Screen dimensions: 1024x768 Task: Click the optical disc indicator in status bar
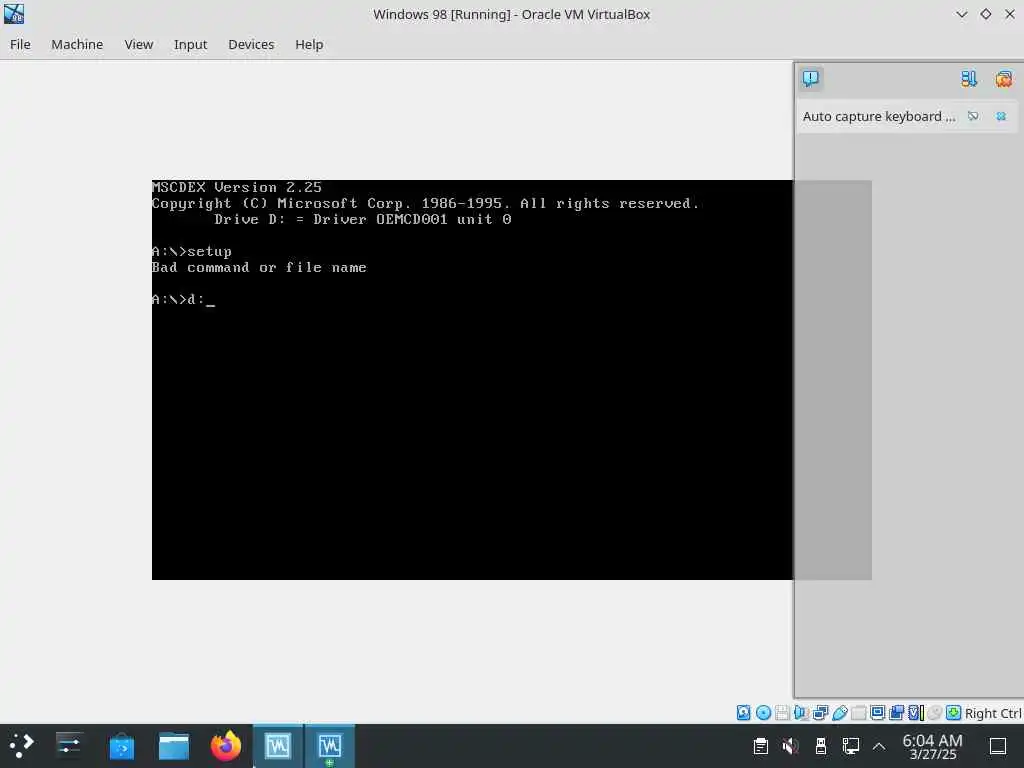pyautogui.click(x=763, y=712)
